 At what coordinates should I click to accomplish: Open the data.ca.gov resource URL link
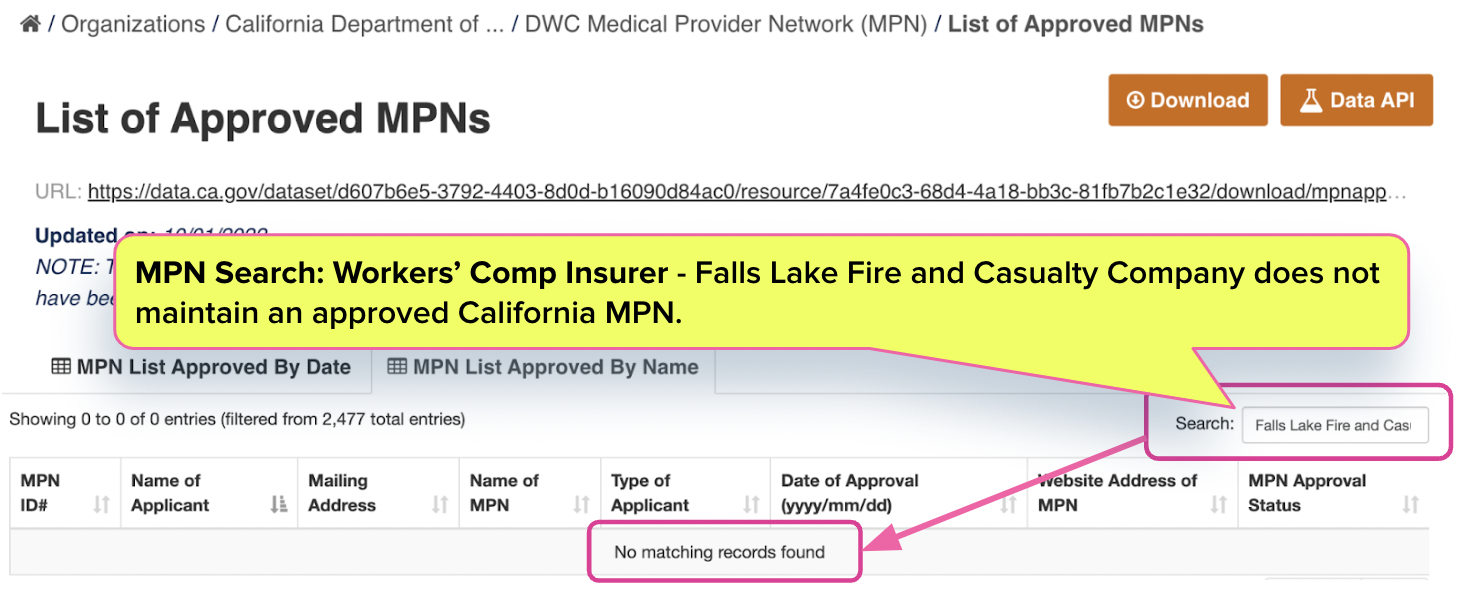[x=747, y=191]
